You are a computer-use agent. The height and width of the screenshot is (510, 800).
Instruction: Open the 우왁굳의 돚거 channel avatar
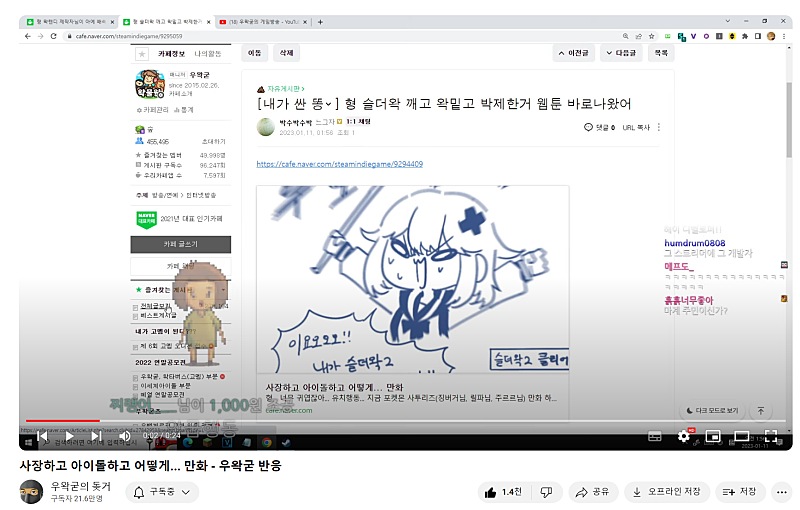click(x=31, y=492)
